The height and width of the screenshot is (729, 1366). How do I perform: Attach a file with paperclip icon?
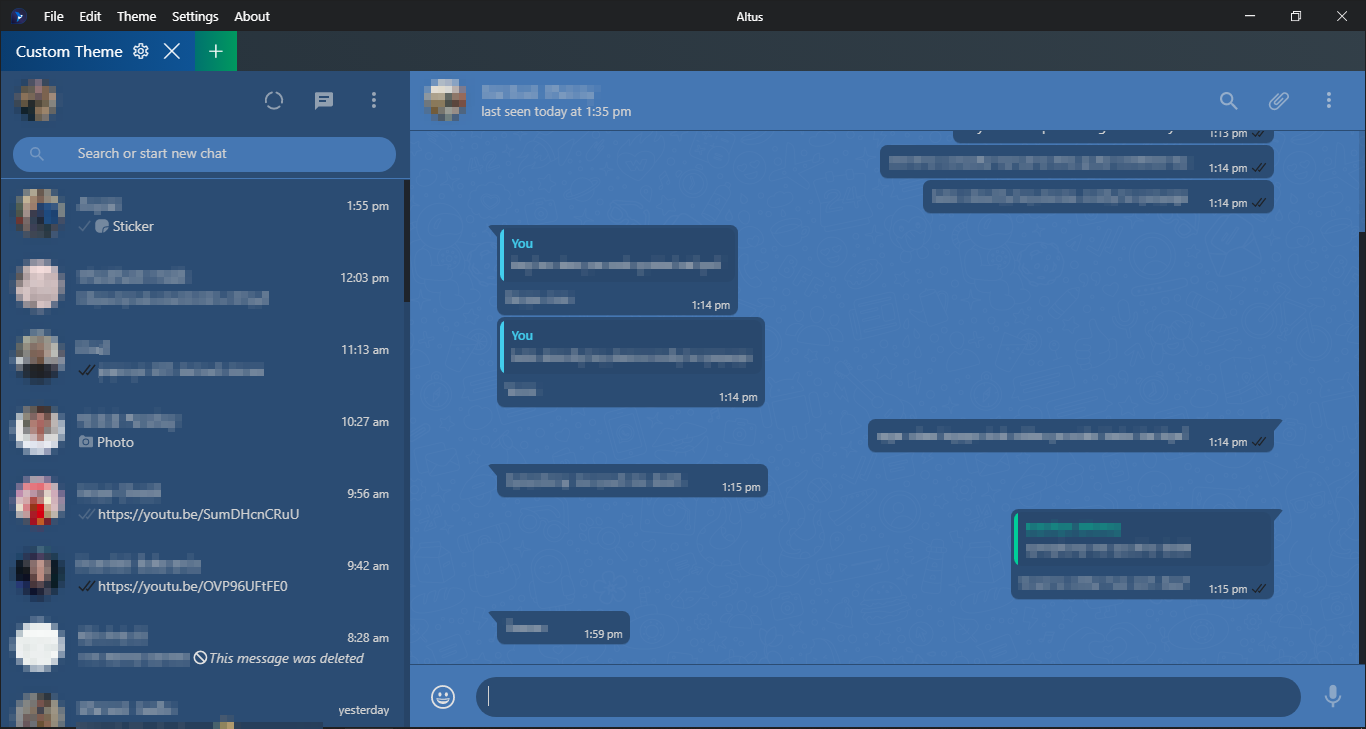pyautogui.click(x=1279, y=100)
